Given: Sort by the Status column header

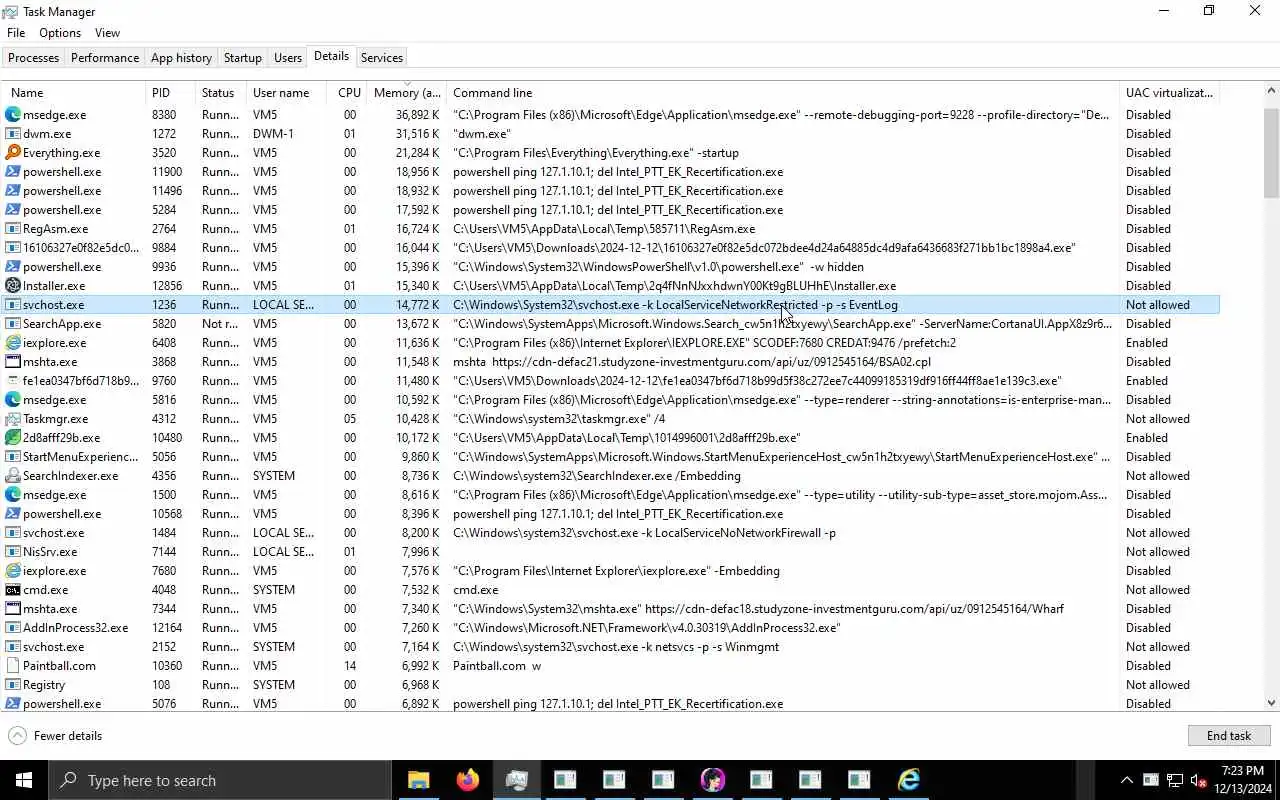Looking at the screenshot, I should pos(221,93).
